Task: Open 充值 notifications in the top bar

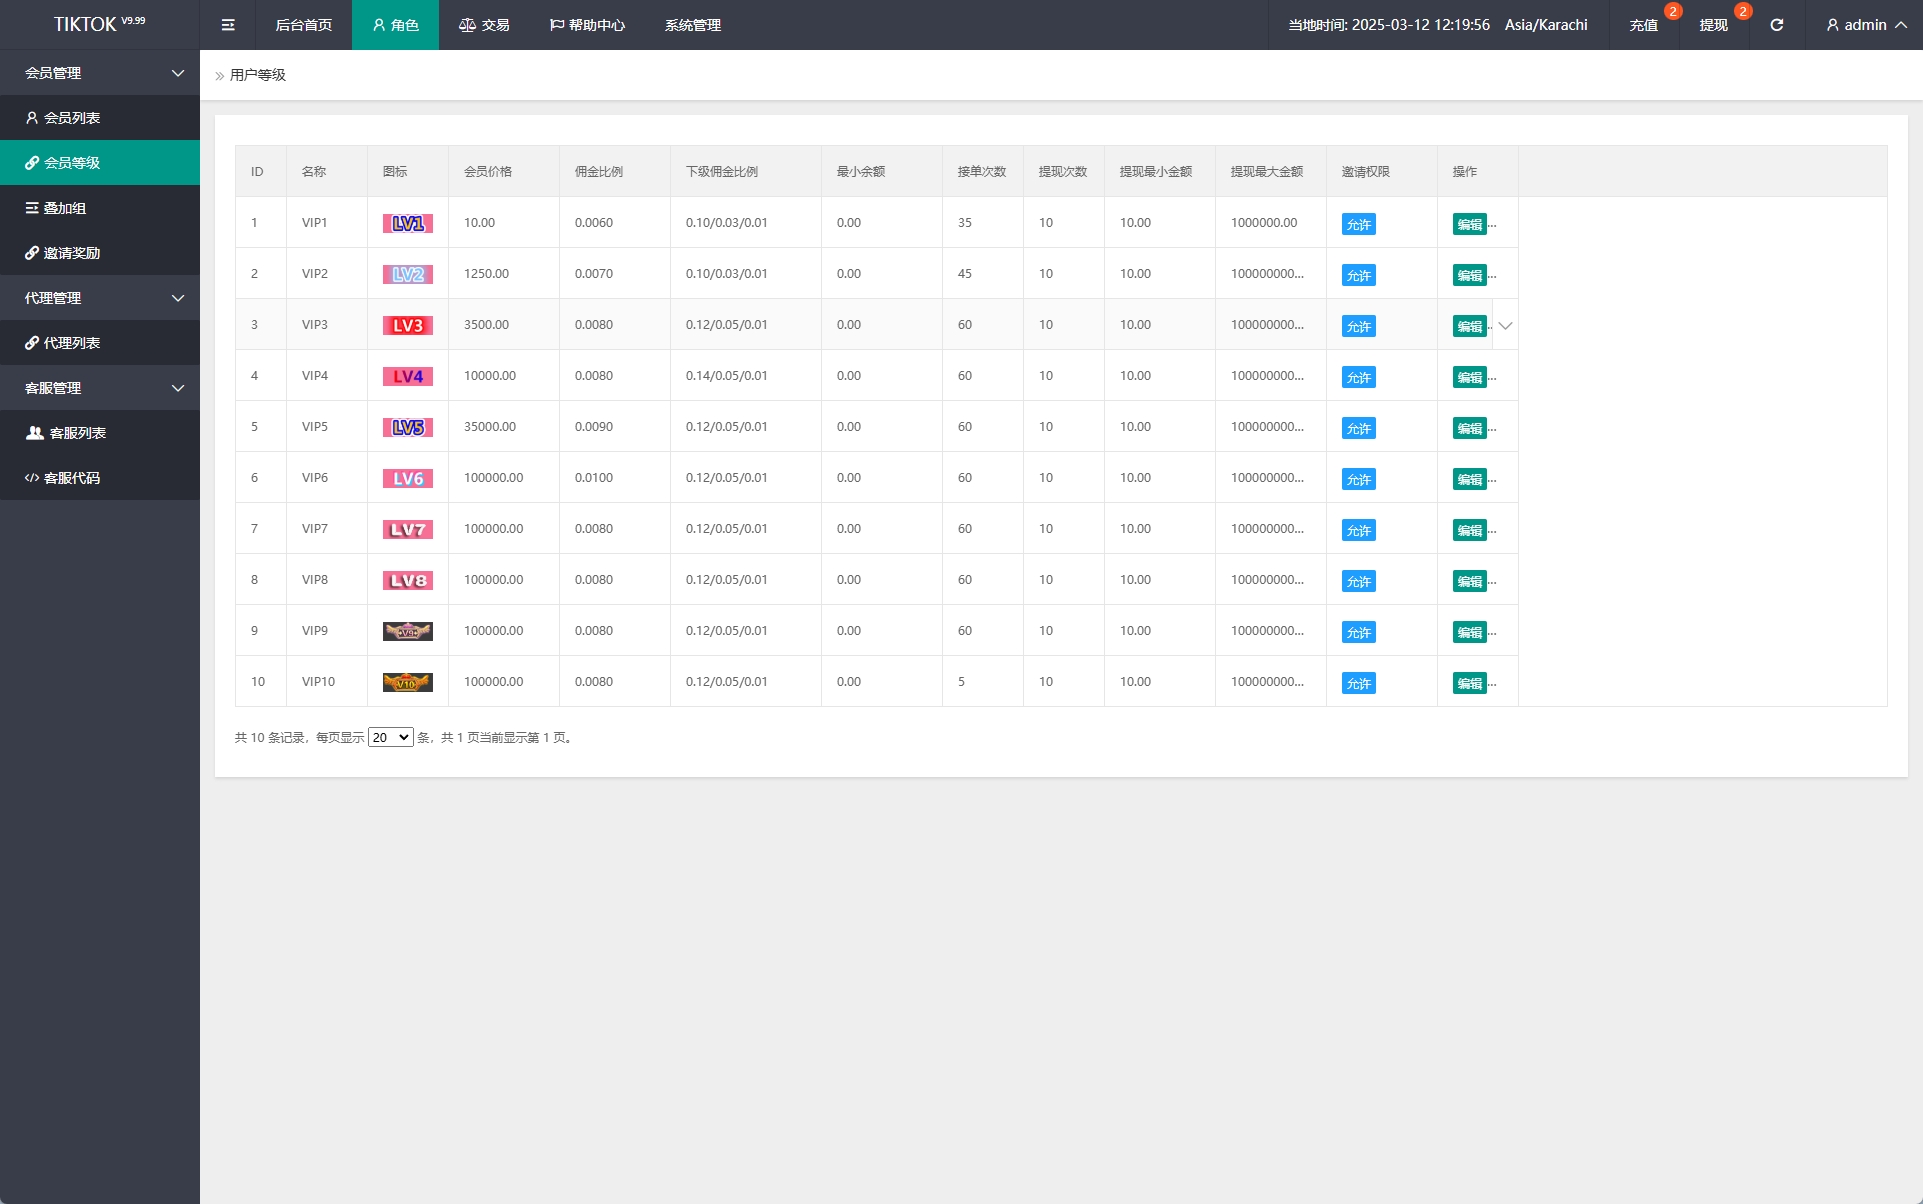Action: coord(1643,25)
